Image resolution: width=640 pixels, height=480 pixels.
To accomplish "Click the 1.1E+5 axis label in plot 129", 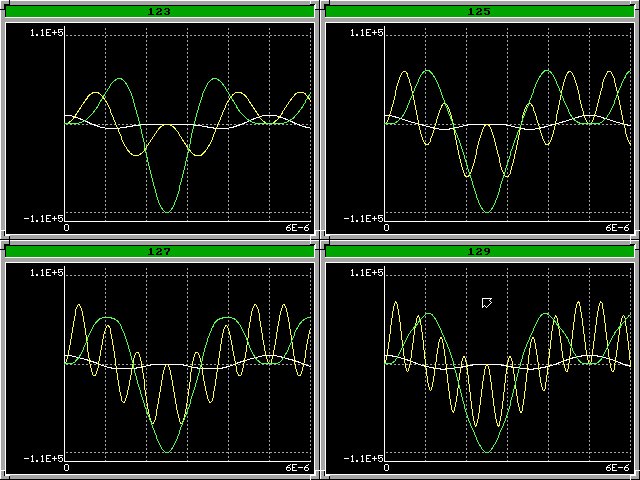I will pyautogui.click(x=366, y=273).
